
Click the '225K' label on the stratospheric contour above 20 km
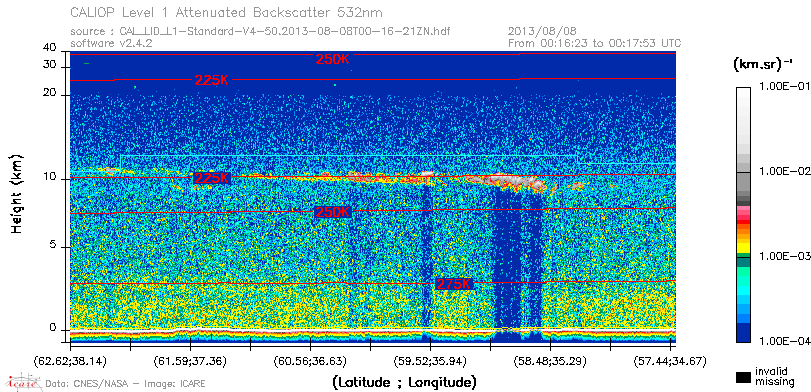point(212,80)
